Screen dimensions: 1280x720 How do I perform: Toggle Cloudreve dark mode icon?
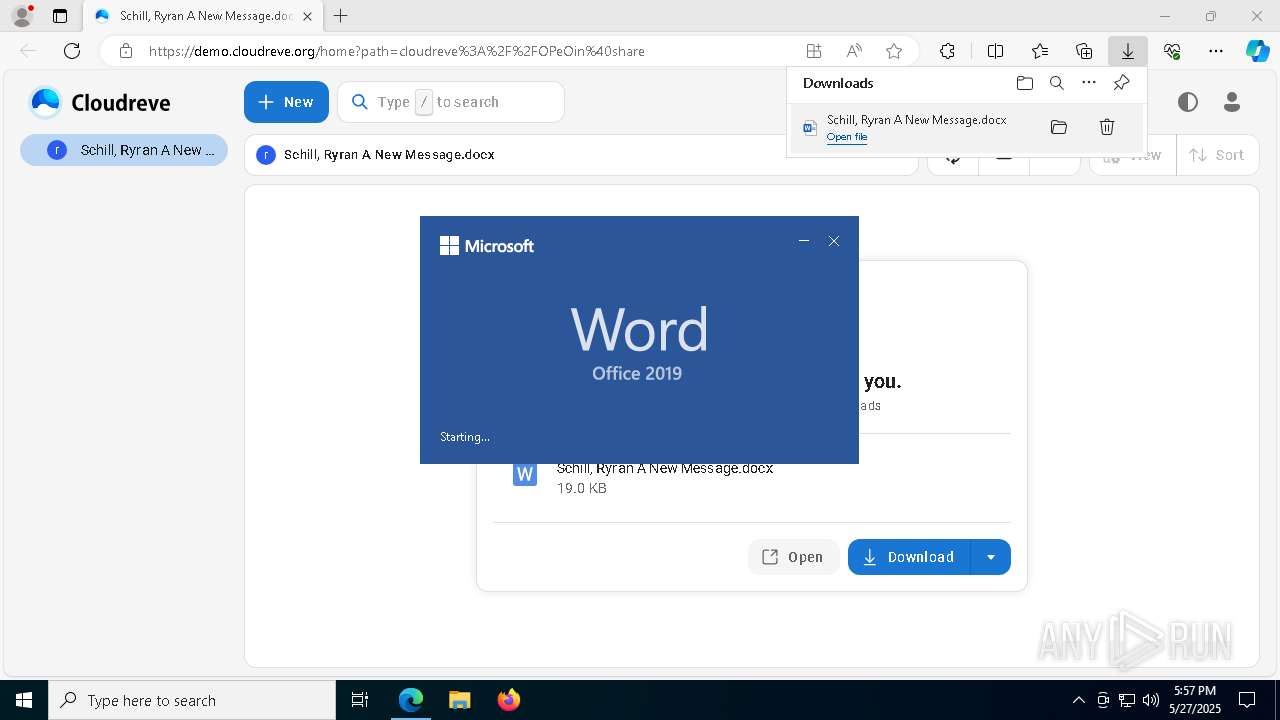1187,102
